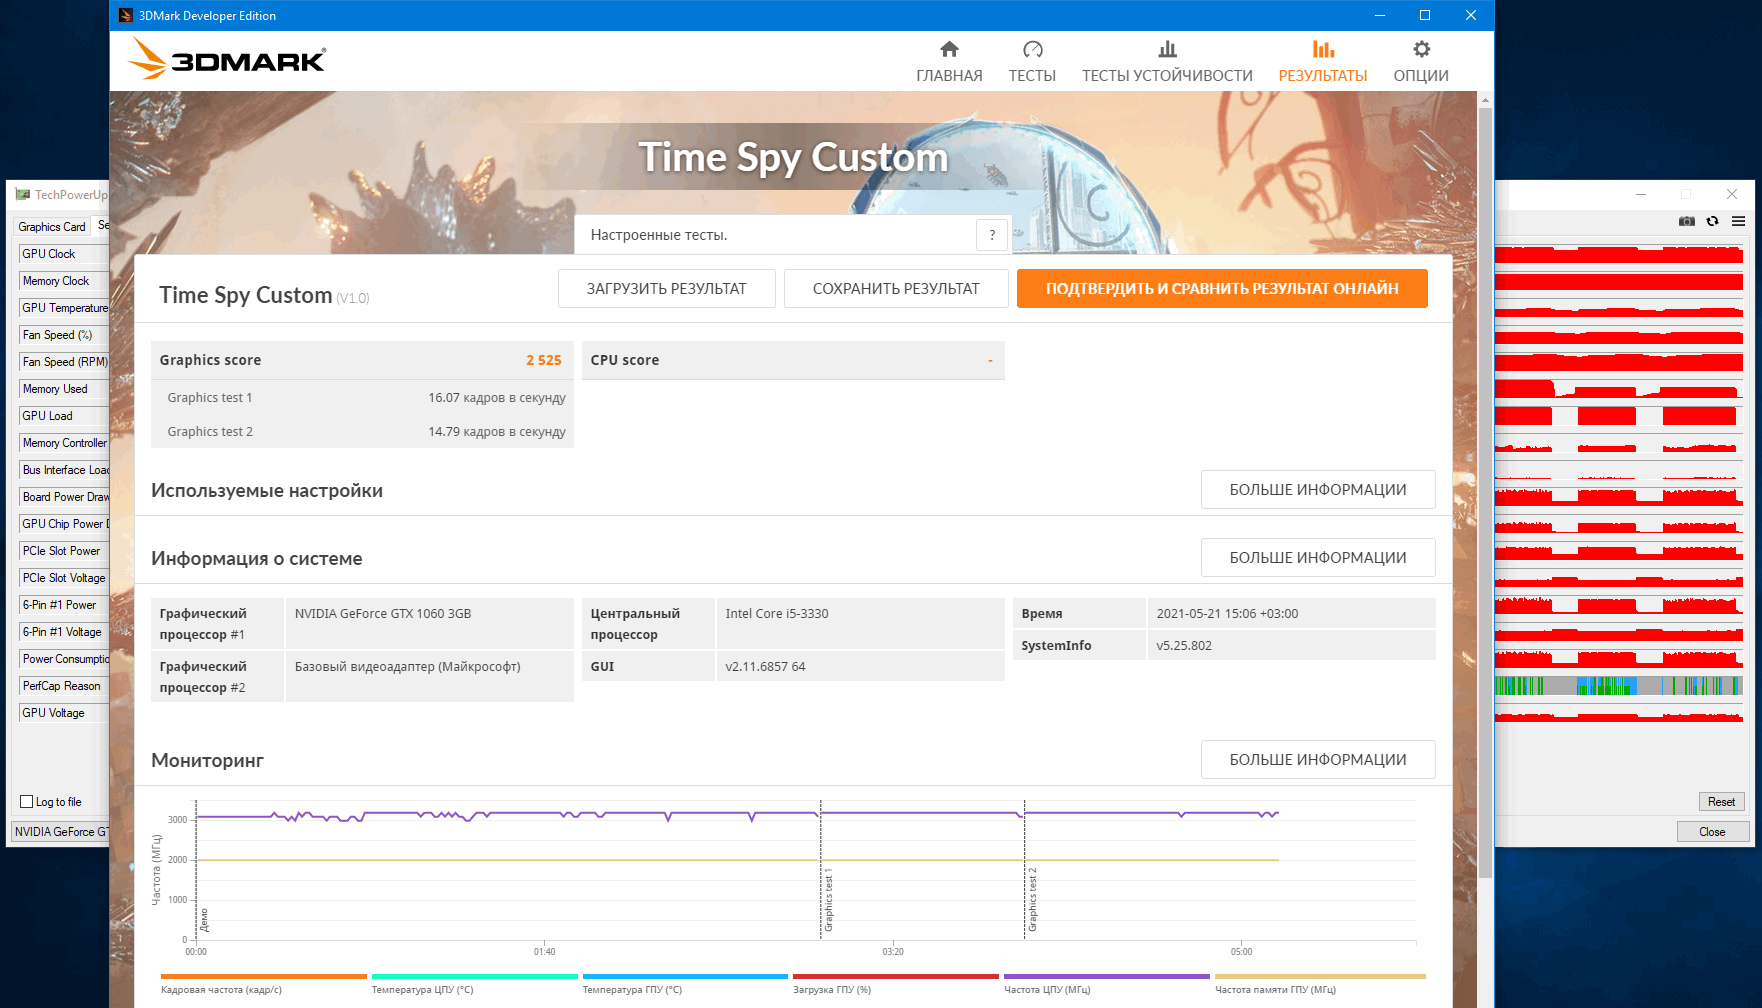The image size is (1762, 1008).
Task: Enable Log to file in TechPowerUp window
Action: click(27, 802)
